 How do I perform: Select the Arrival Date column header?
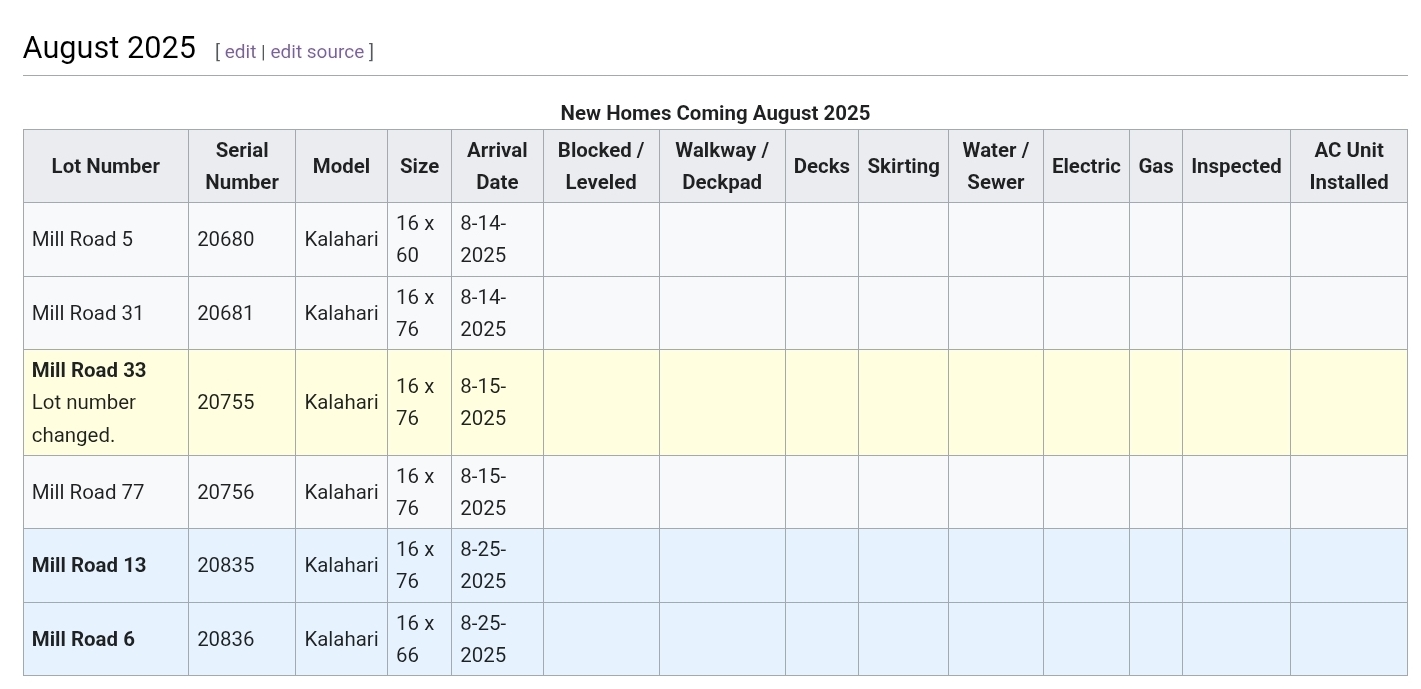(x=497, y=166)
